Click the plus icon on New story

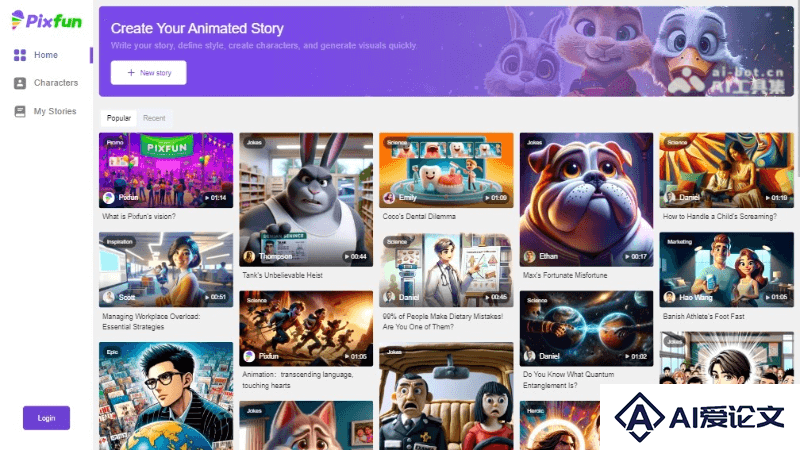pos(131,72)
